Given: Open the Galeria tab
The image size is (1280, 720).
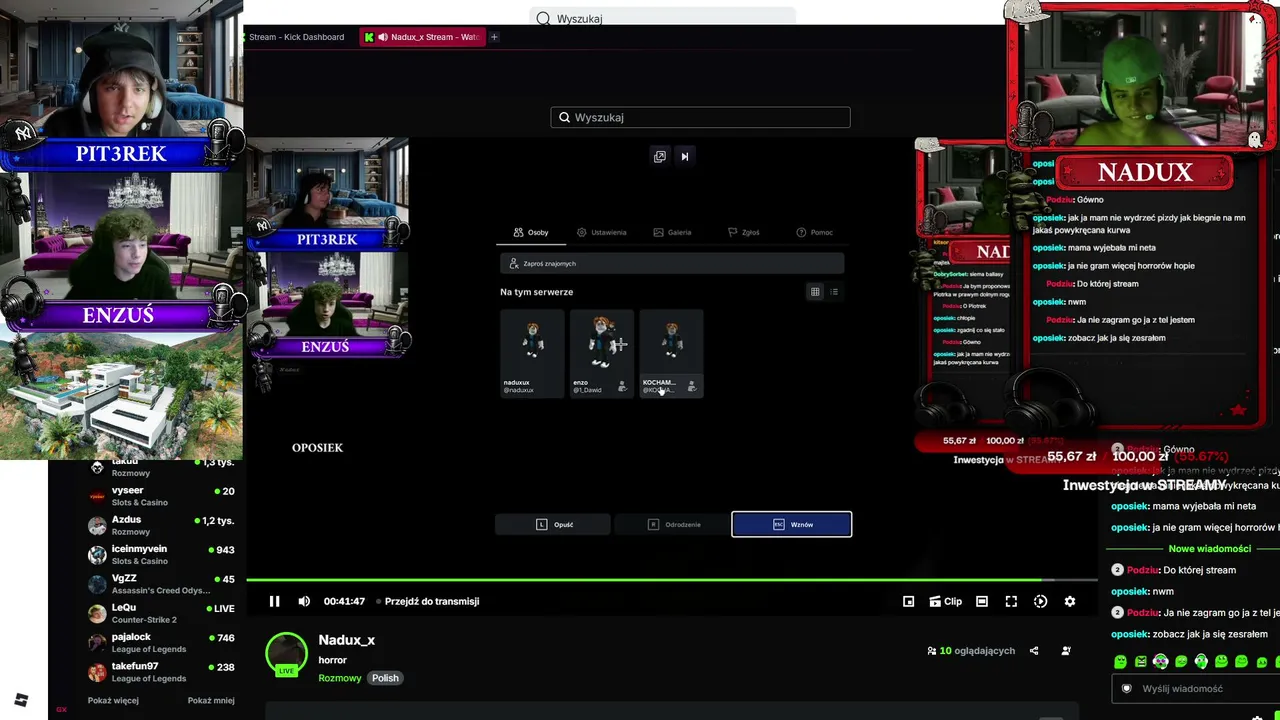Looking at the screenshot, I should click(x=672, y=232).
